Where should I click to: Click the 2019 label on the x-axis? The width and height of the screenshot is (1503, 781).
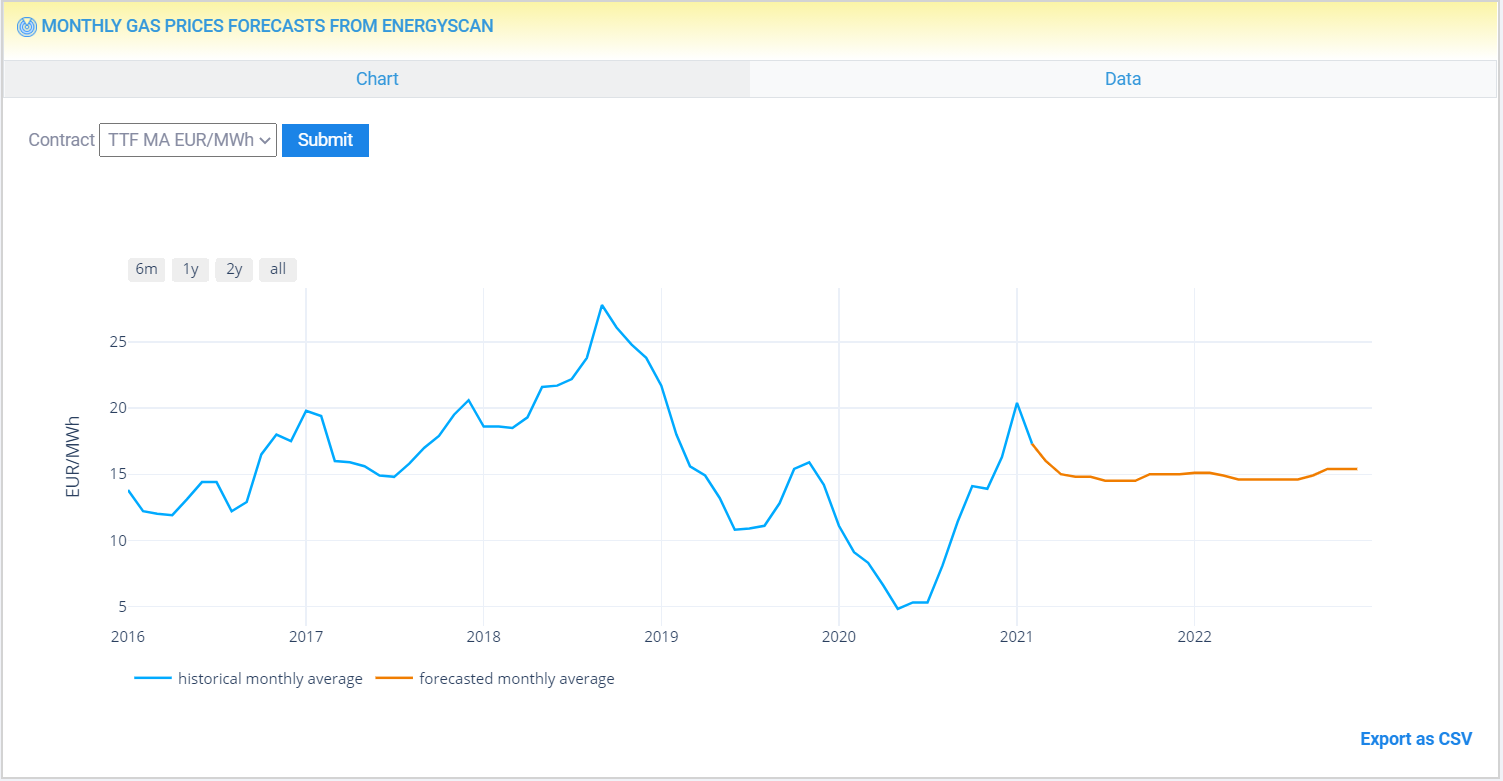[662, 636]
